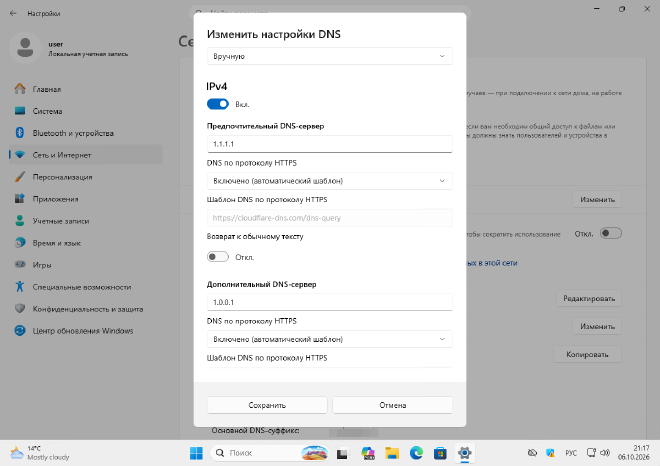The image size is (660, 466).
Task: Open DNS over HTTPS dropdown under preferred server
Action: click(330, 181)
